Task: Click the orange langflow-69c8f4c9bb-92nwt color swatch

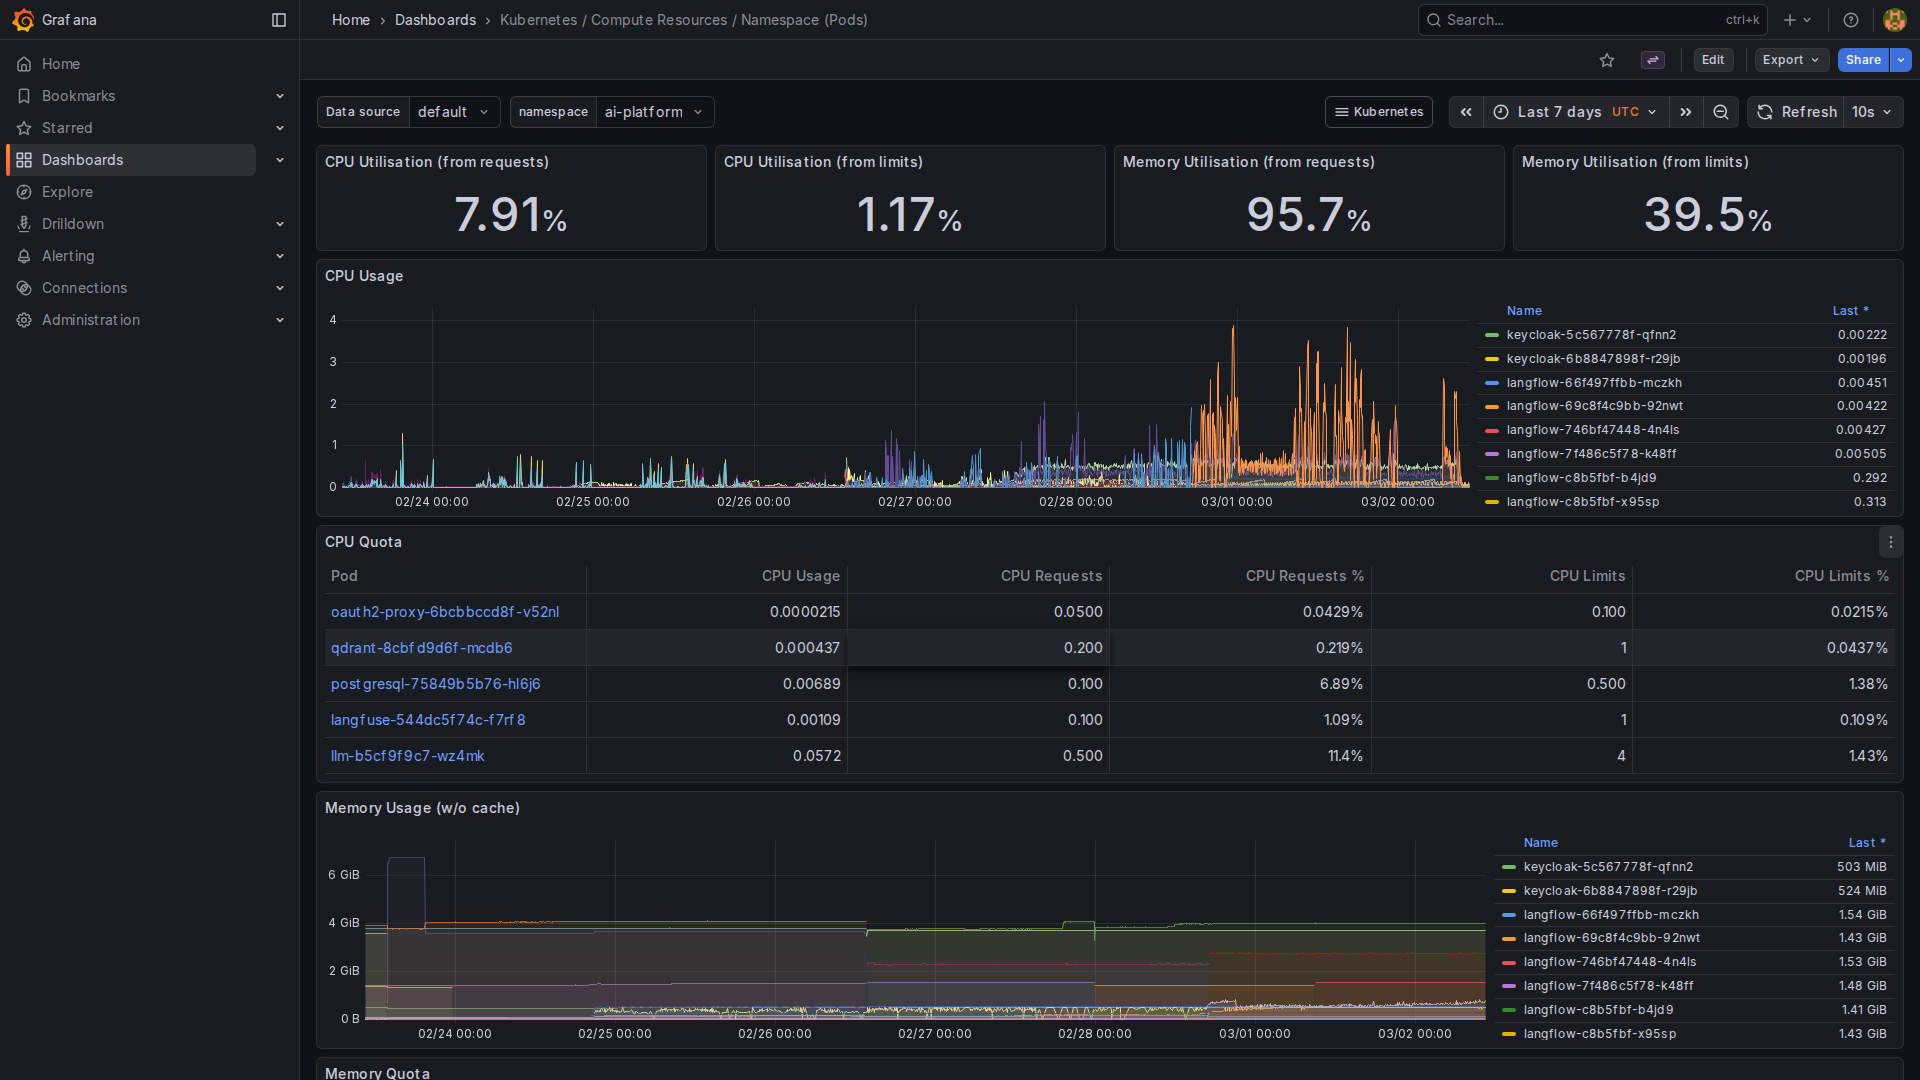Action: (x=1492, y=407)
